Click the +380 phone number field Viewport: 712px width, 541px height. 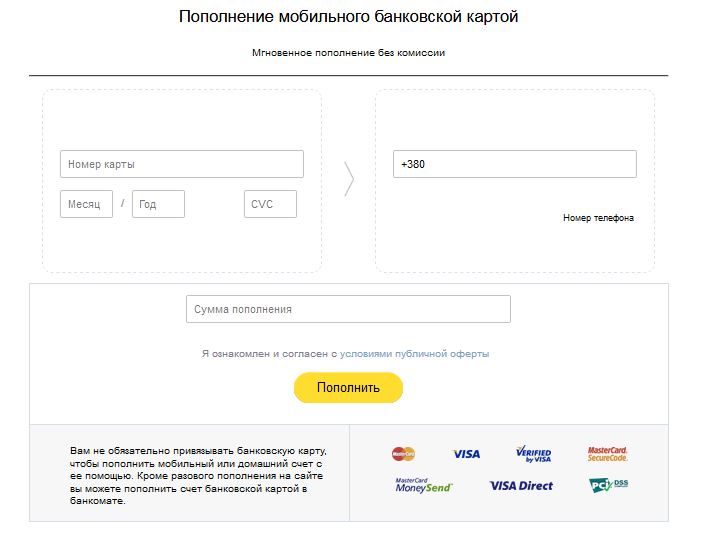[x=515, y=164]
